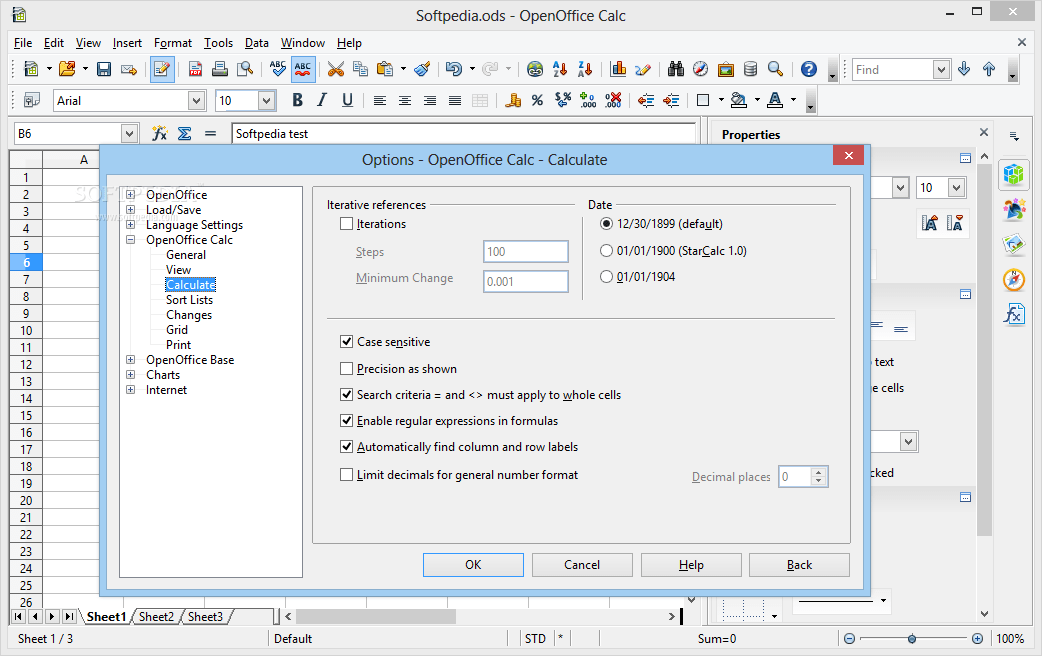The height and width of the screenshot is (656, 1042).
Task: Expand the Charts tree node
Action: [131, 375]
